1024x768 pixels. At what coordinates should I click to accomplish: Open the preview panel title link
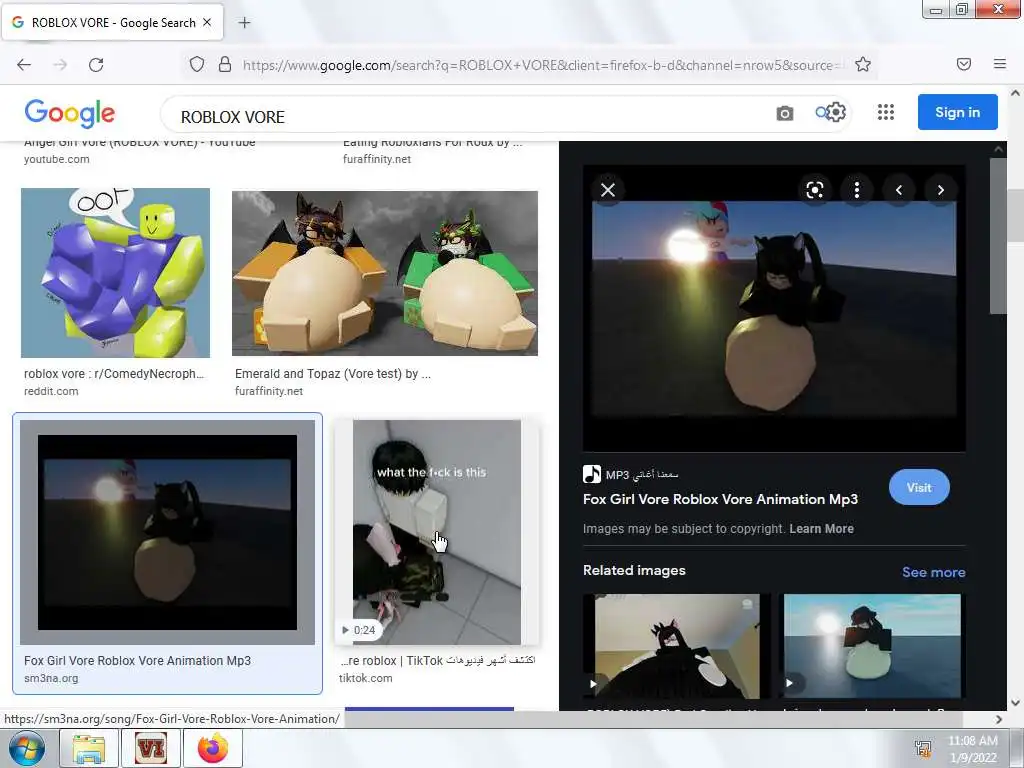click(720, 500)
